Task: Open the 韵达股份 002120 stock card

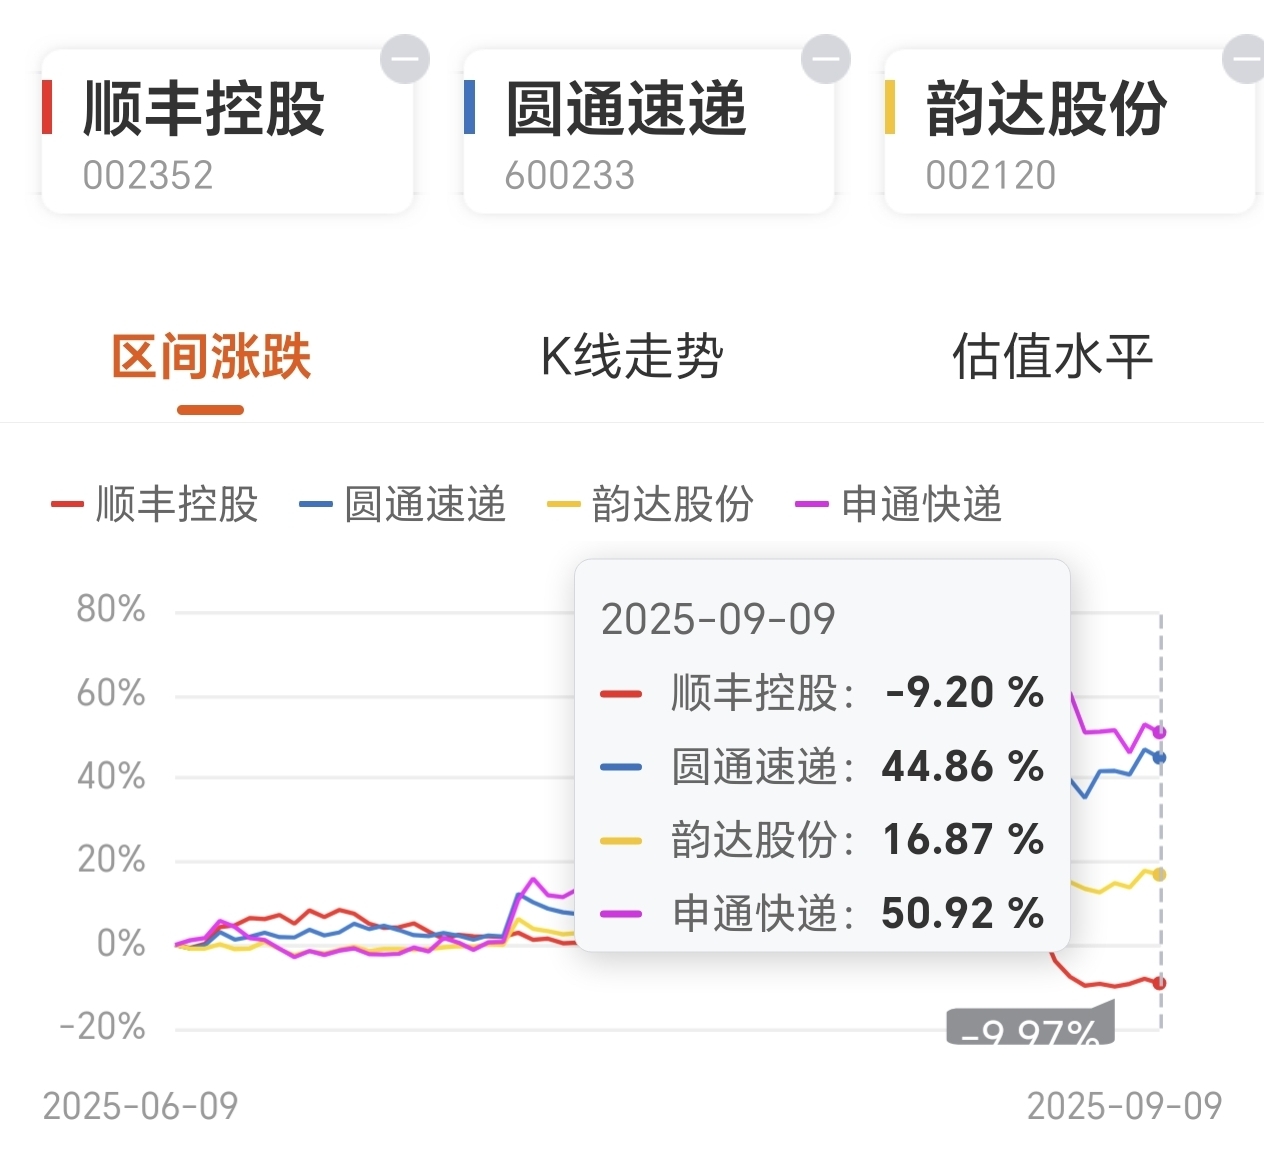Action: click(1068, 134)
